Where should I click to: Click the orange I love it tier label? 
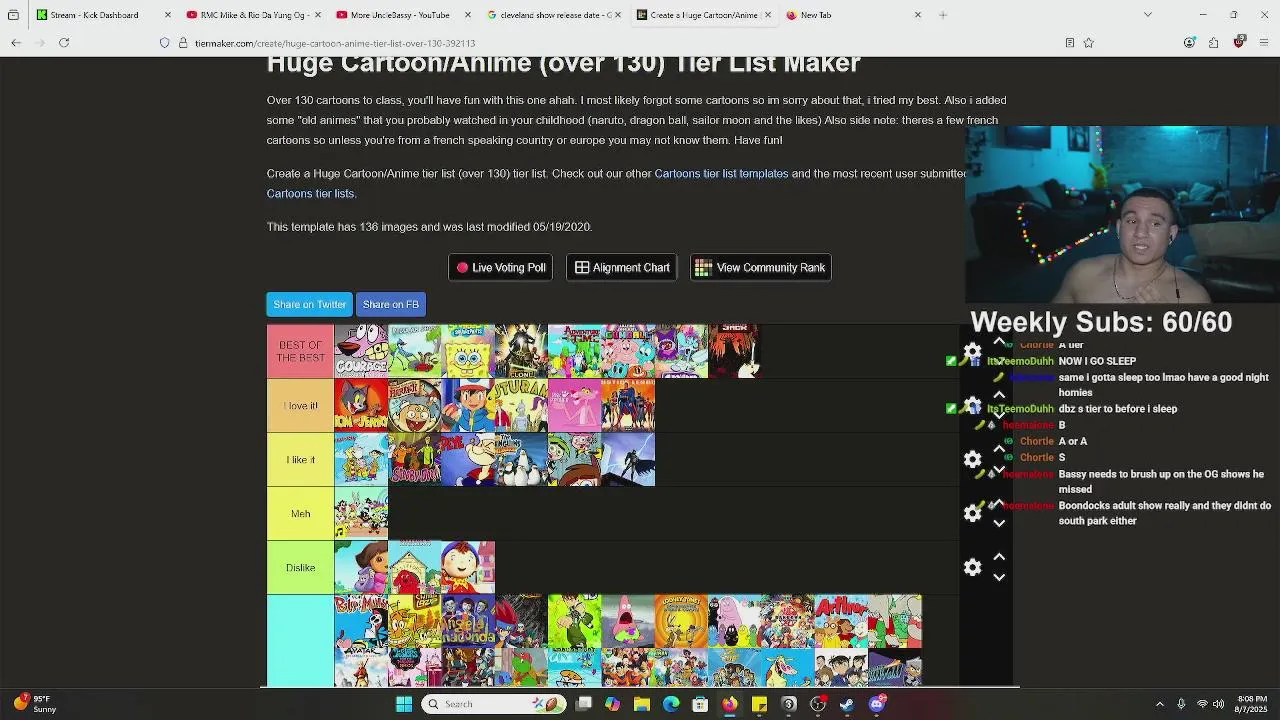300,405
